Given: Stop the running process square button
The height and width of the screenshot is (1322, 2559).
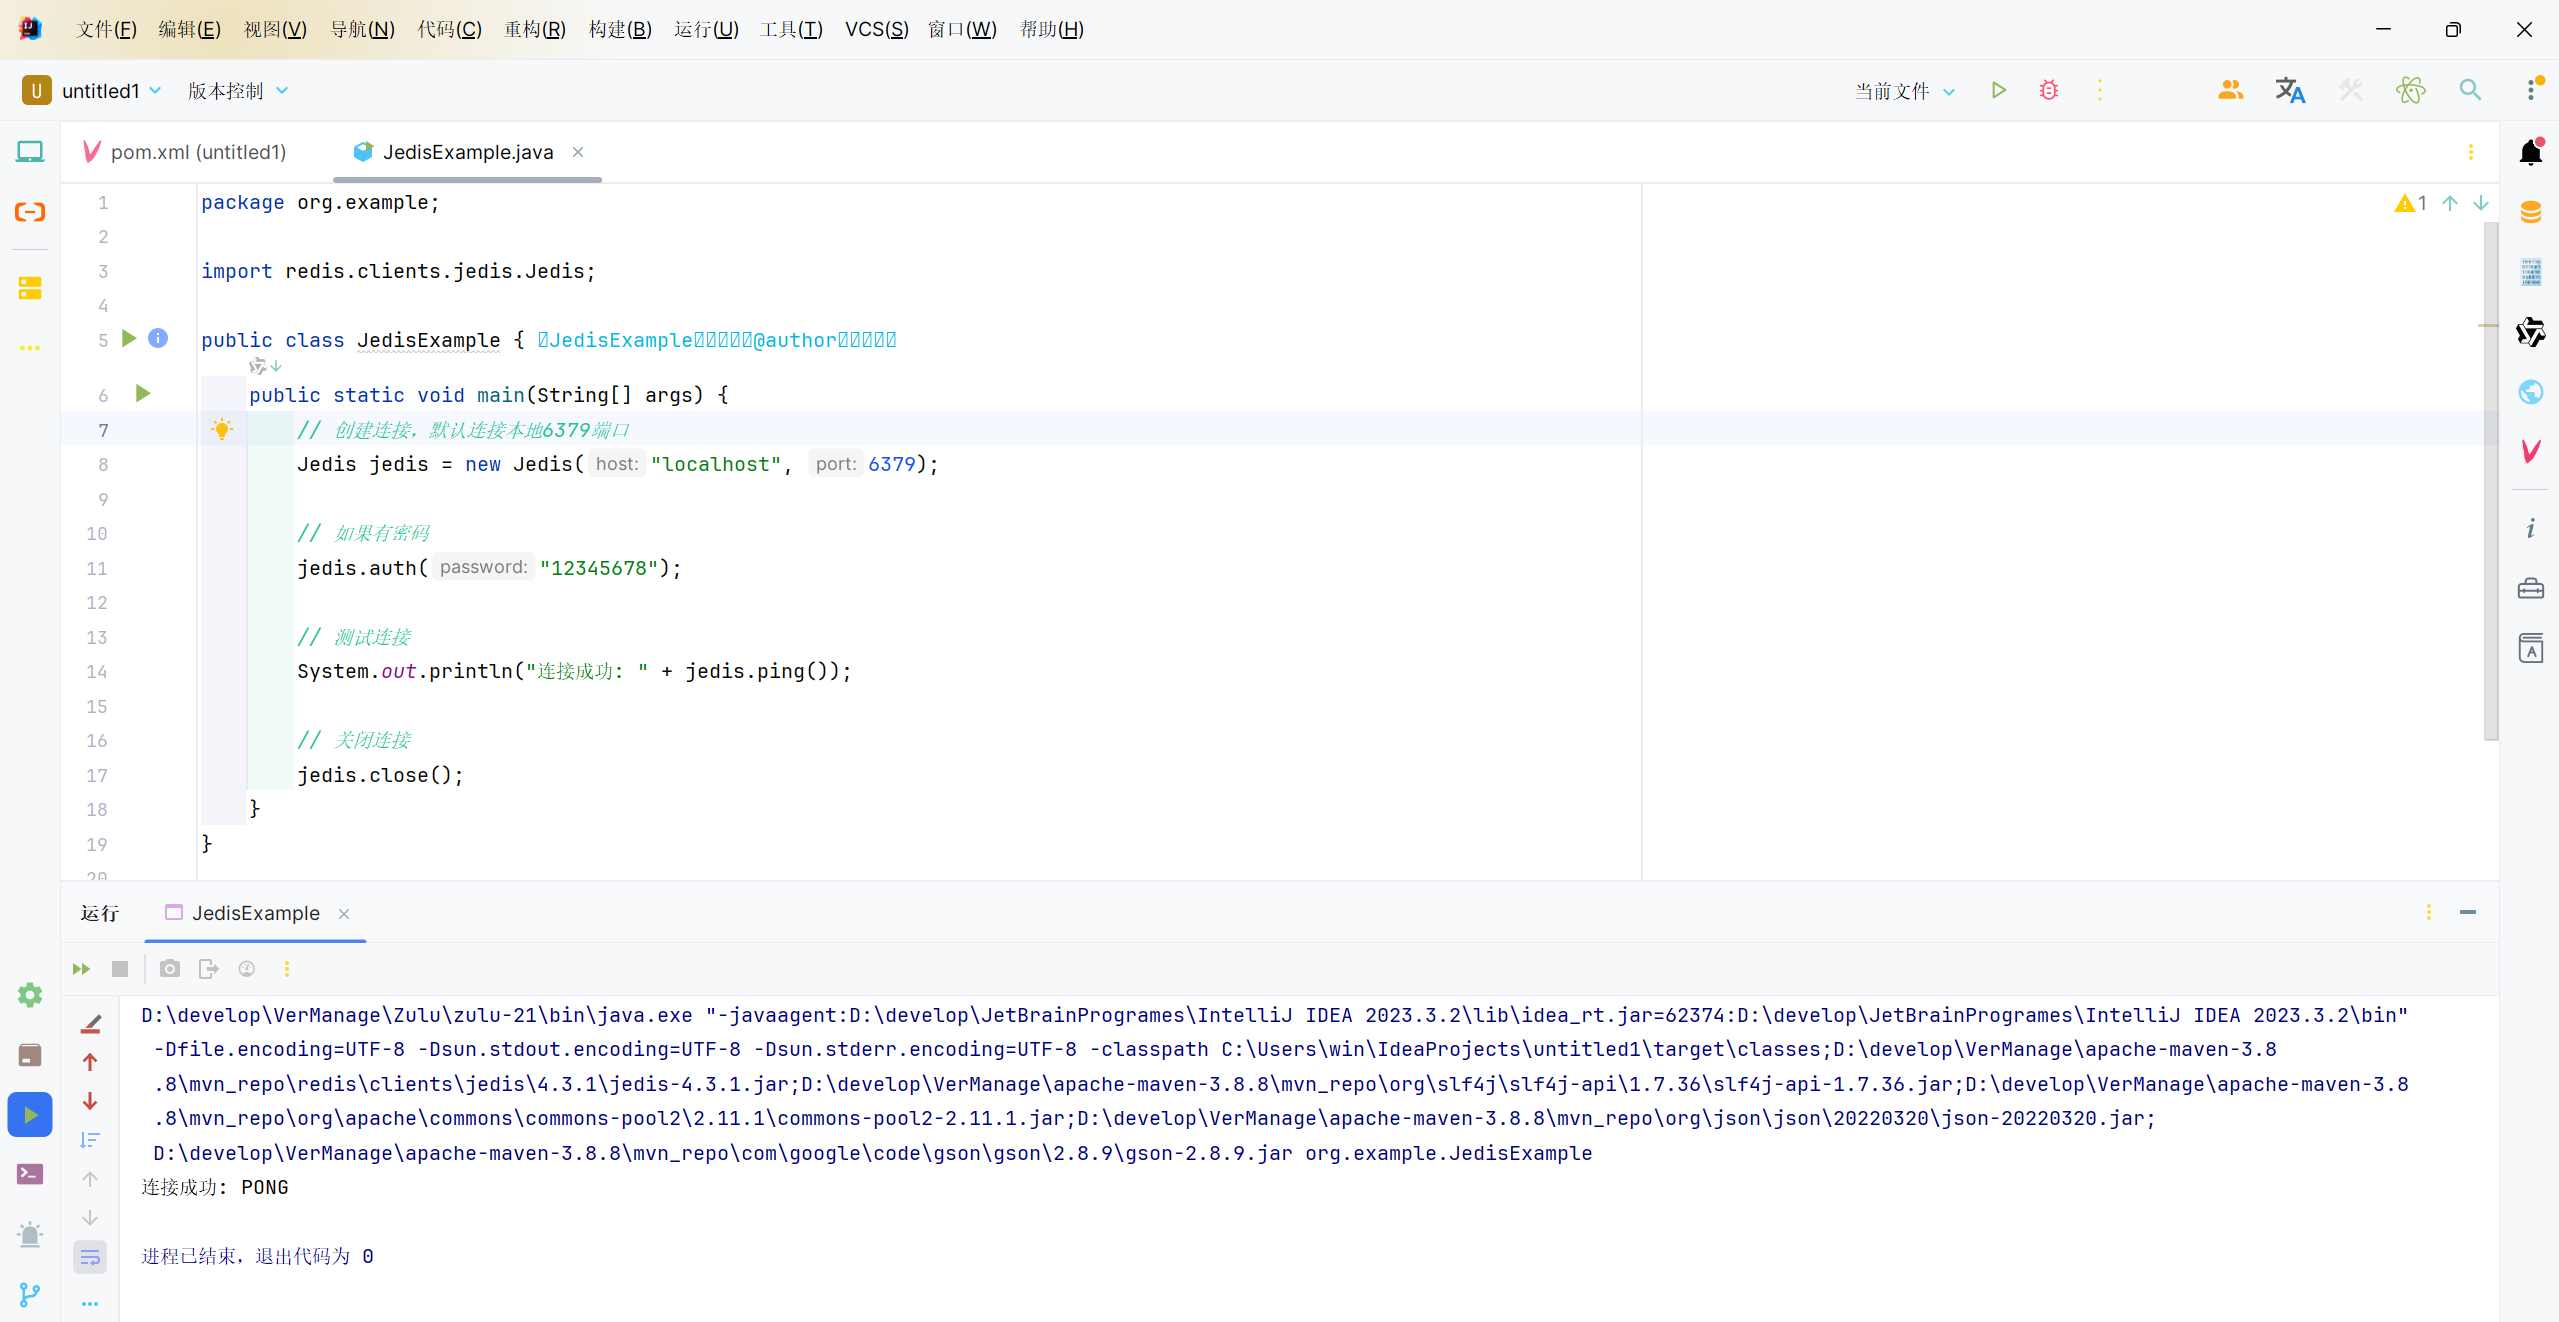Looking at the screenshot, I should coord(120,969).
